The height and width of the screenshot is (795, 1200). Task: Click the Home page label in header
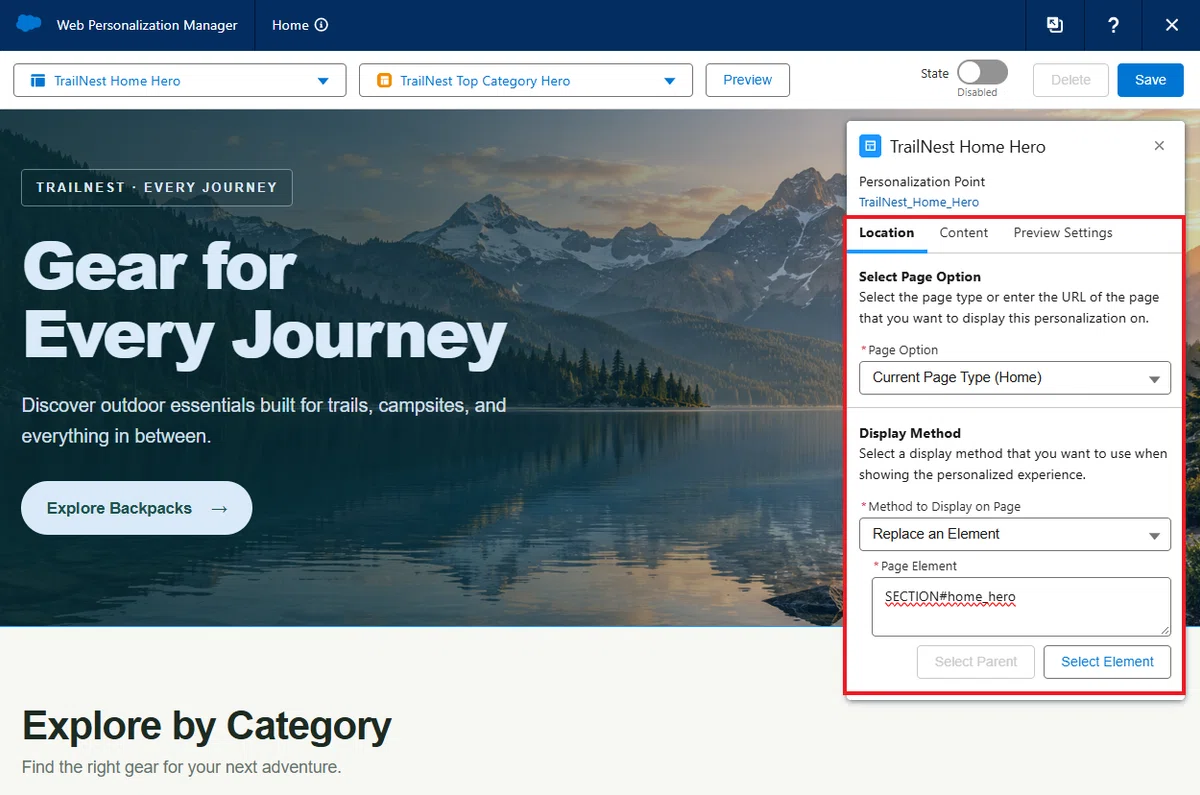click(x=290, y=25)
